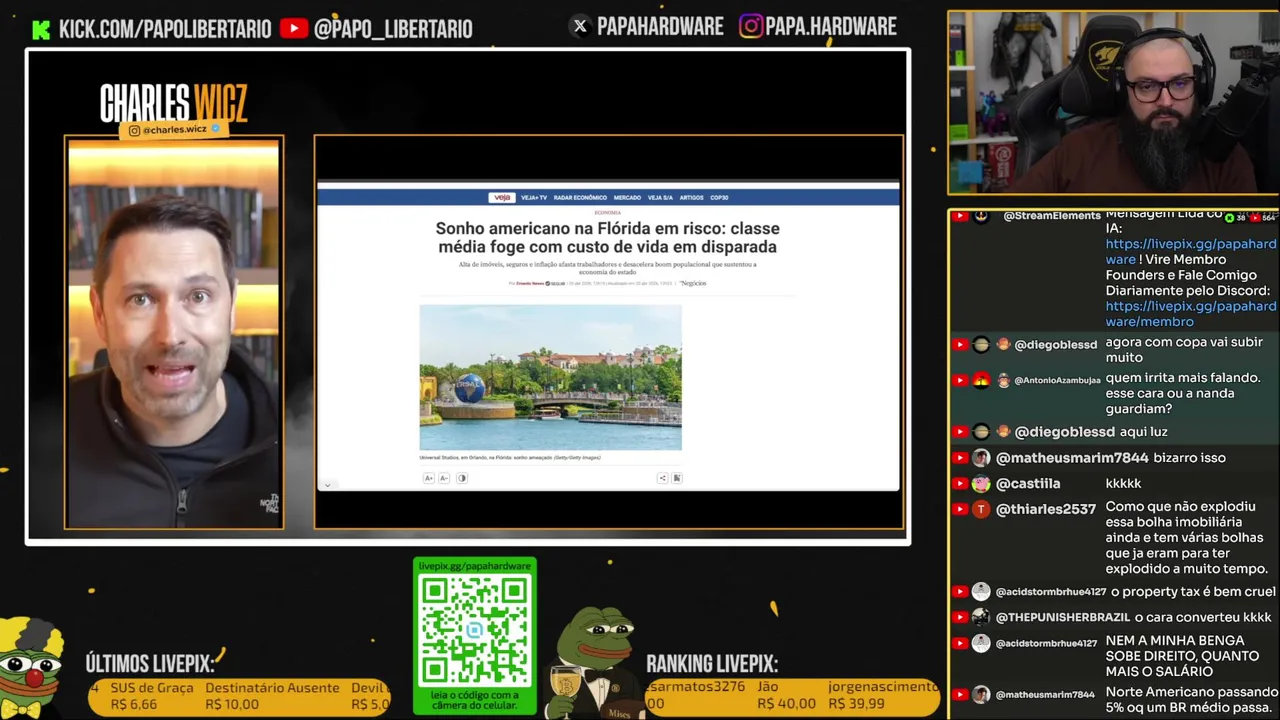Click the X logo beside PAPAHARDWARE

(580, 27)
